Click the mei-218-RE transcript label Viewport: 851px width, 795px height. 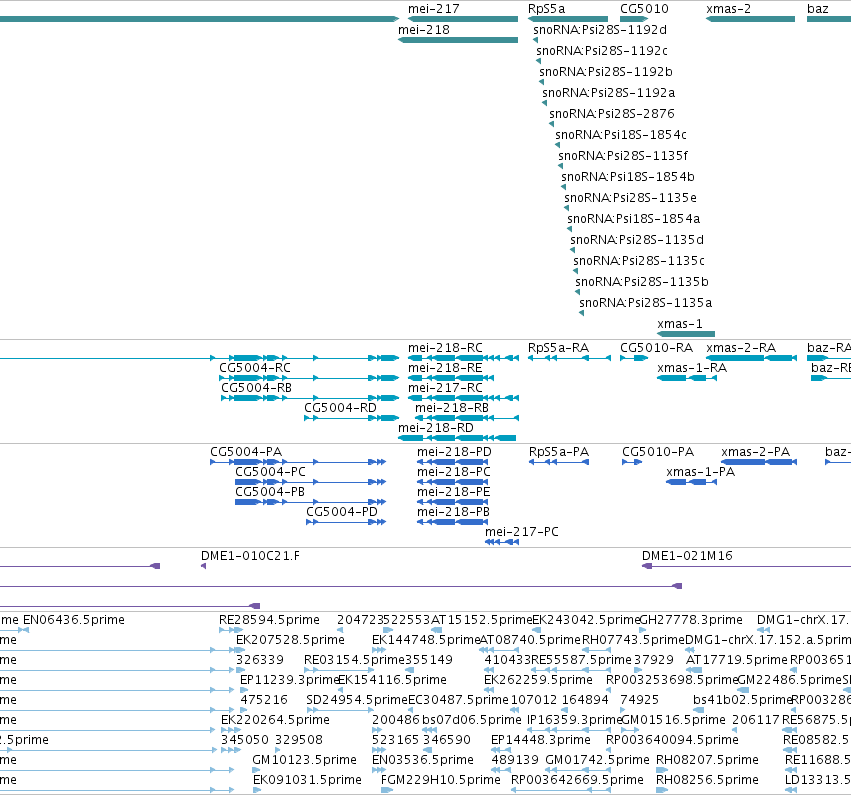pos(445,368)
